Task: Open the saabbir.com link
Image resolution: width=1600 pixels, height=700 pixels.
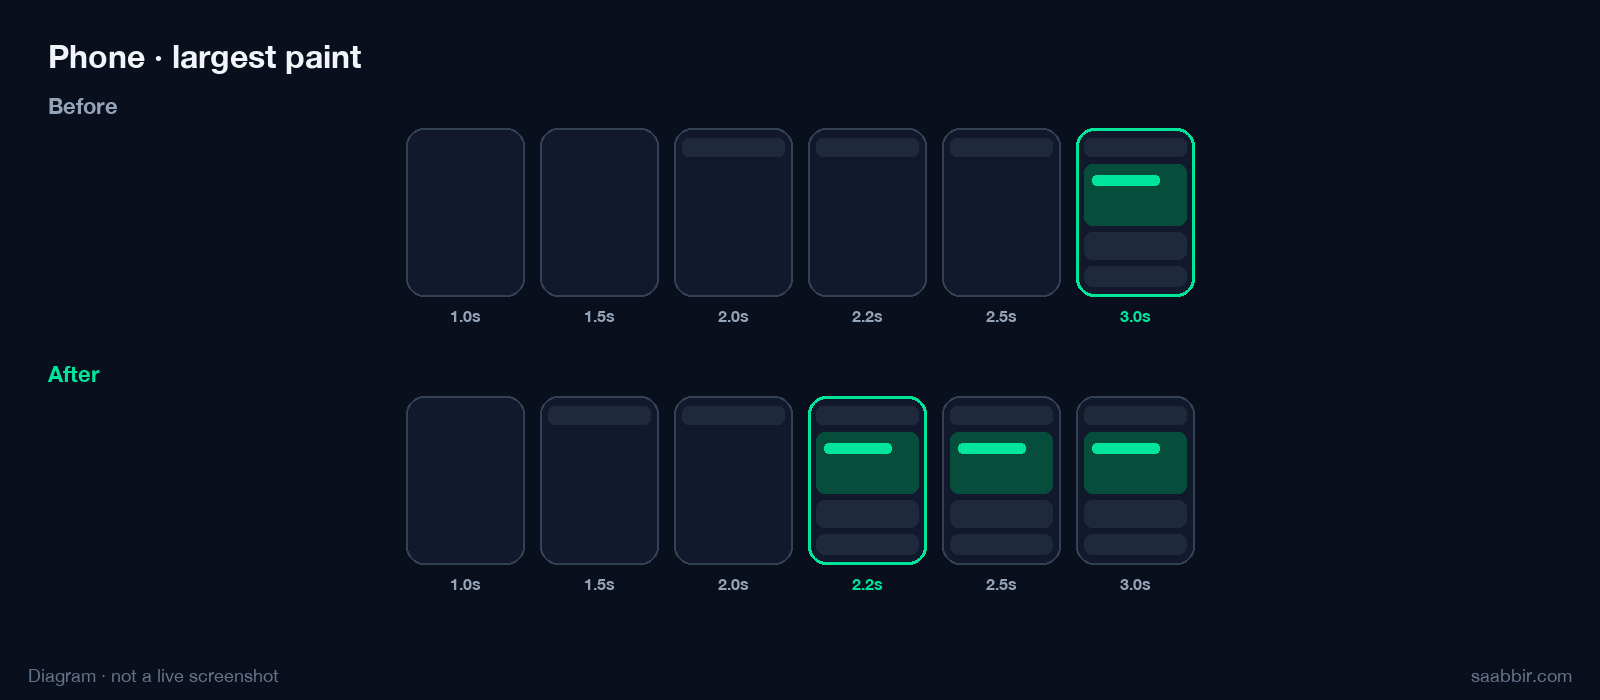Action: point(1521,676)
